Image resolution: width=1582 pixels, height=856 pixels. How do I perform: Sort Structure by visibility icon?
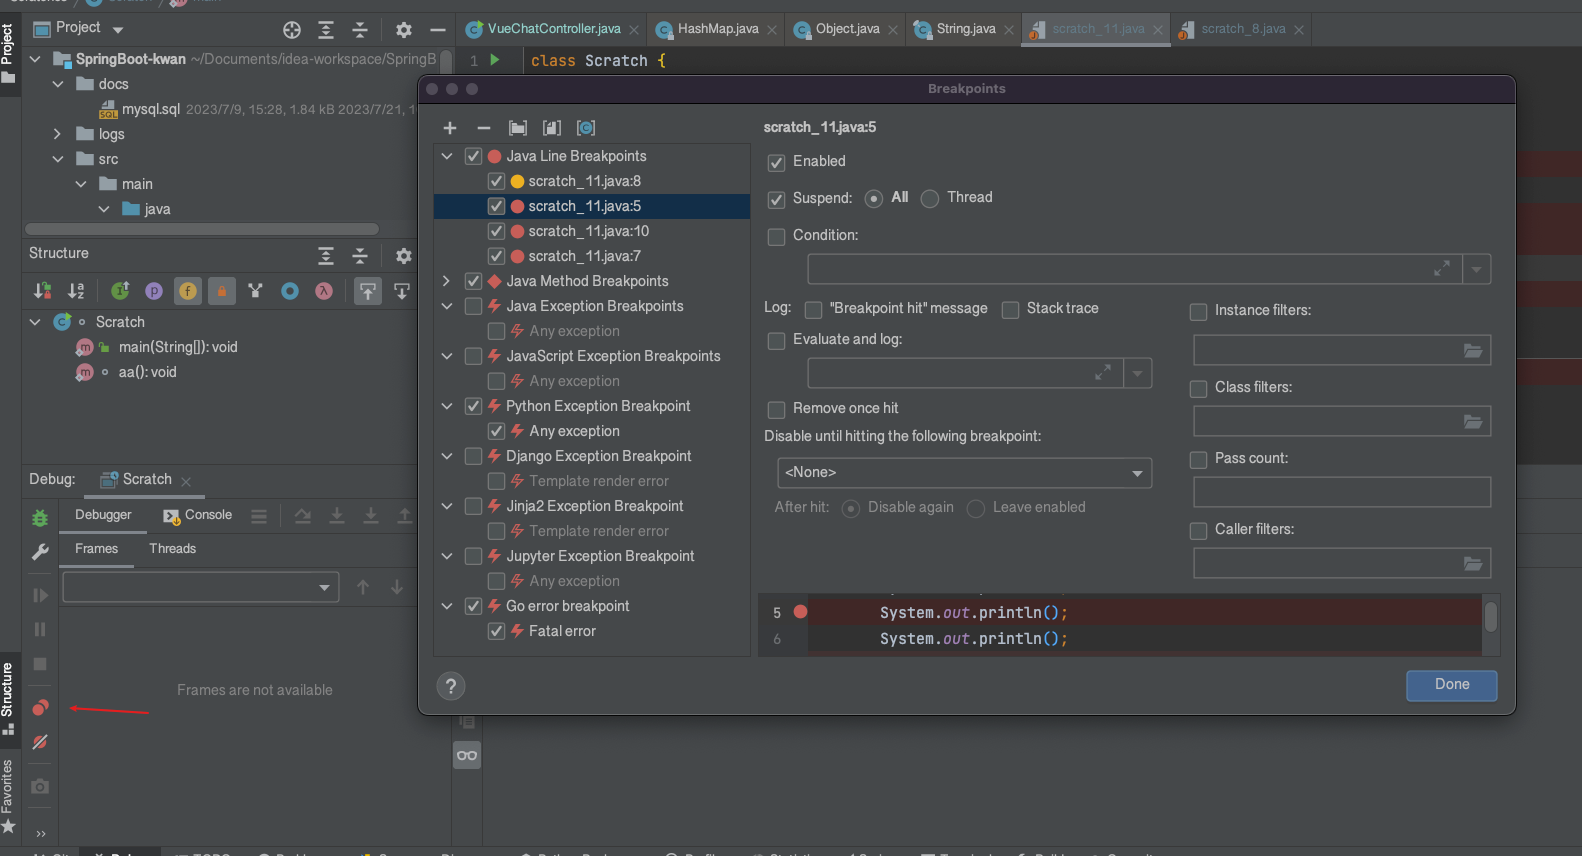pyautogui.click(x=42, y=291)
